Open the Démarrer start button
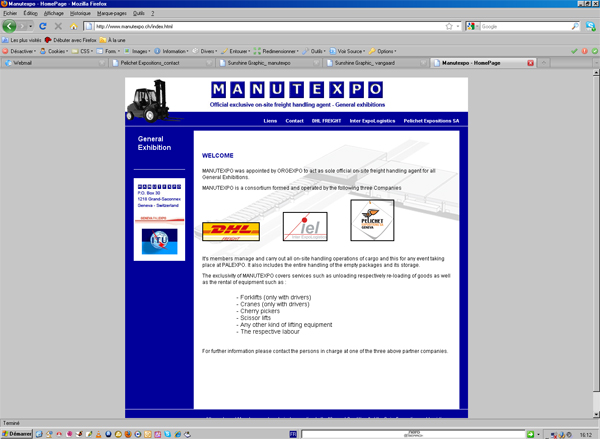Image resolution: width=600 pixels, height=439 pixels. 17,434
